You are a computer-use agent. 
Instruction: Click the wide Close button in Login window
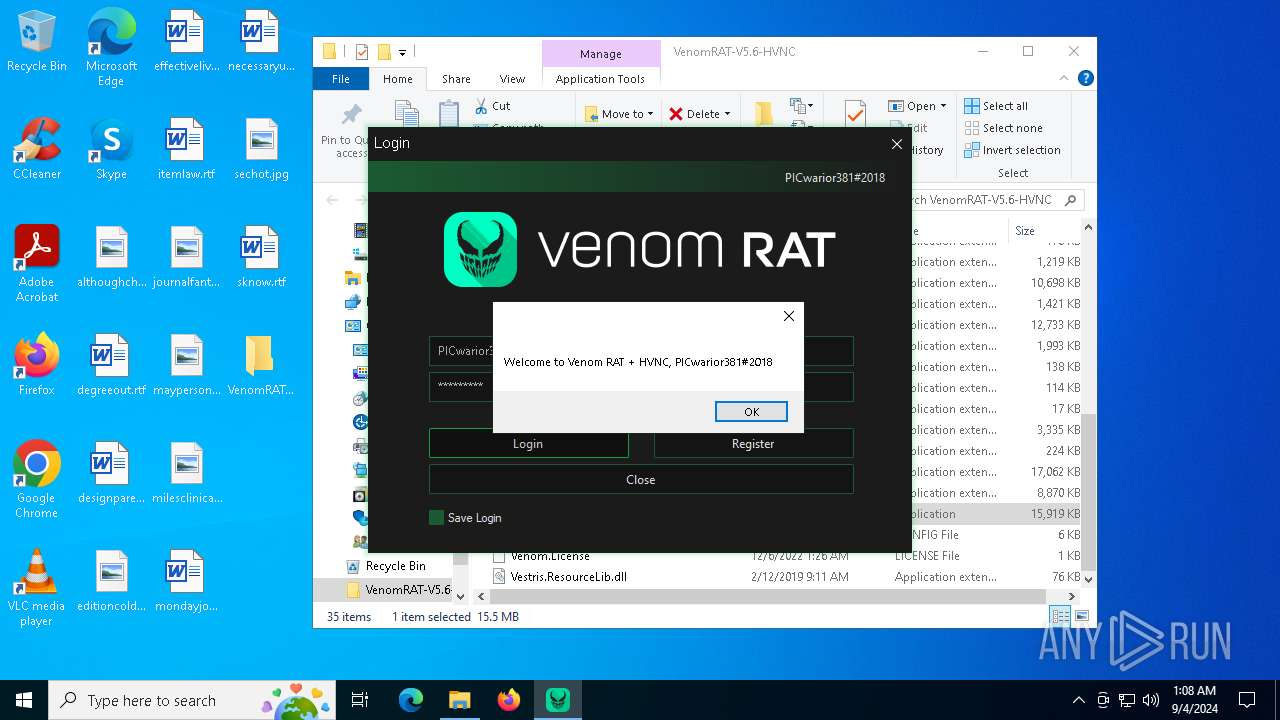pos(641,479)
